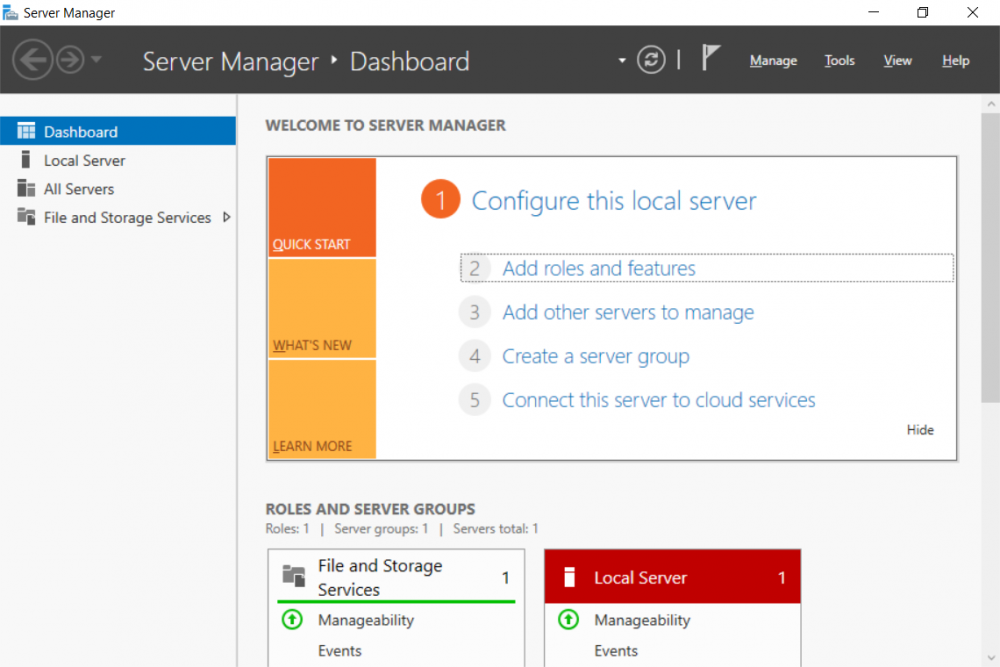The height and width of the screenshot is (667, 1000).
Task: Click the Local Server tile icon
Action: point(570,577)
